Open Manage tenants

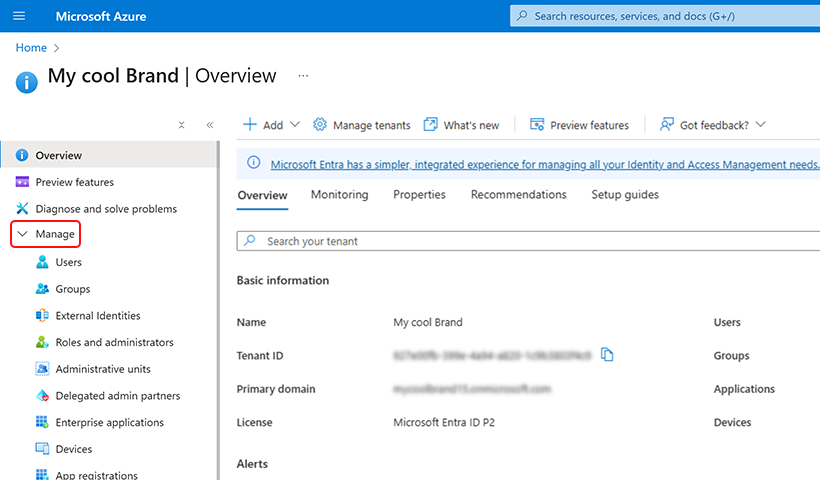(x=361, y=125)
